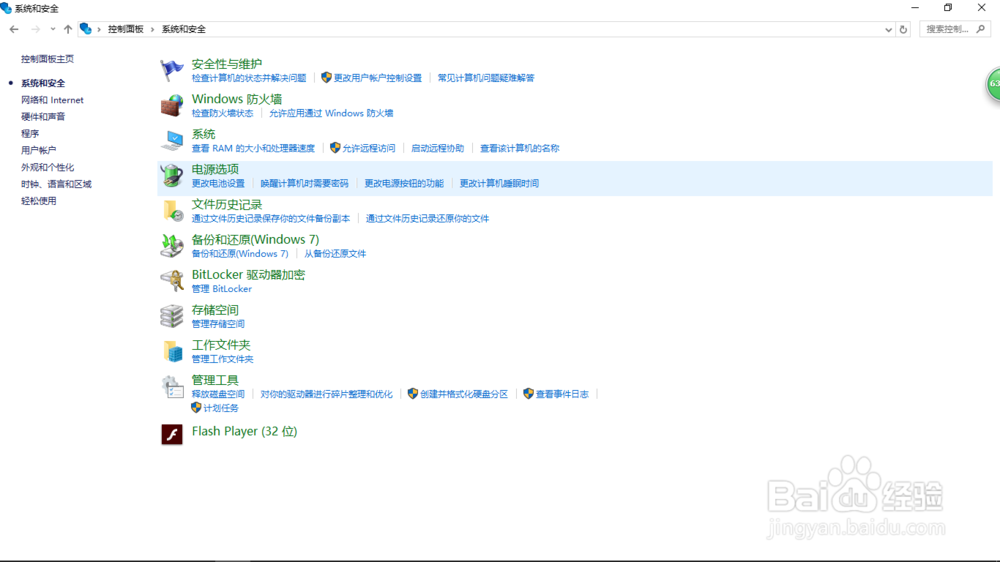Open 通过文件历史记录还原你的文件 link
1000x562 pixels.
click(x=427, y=218)
